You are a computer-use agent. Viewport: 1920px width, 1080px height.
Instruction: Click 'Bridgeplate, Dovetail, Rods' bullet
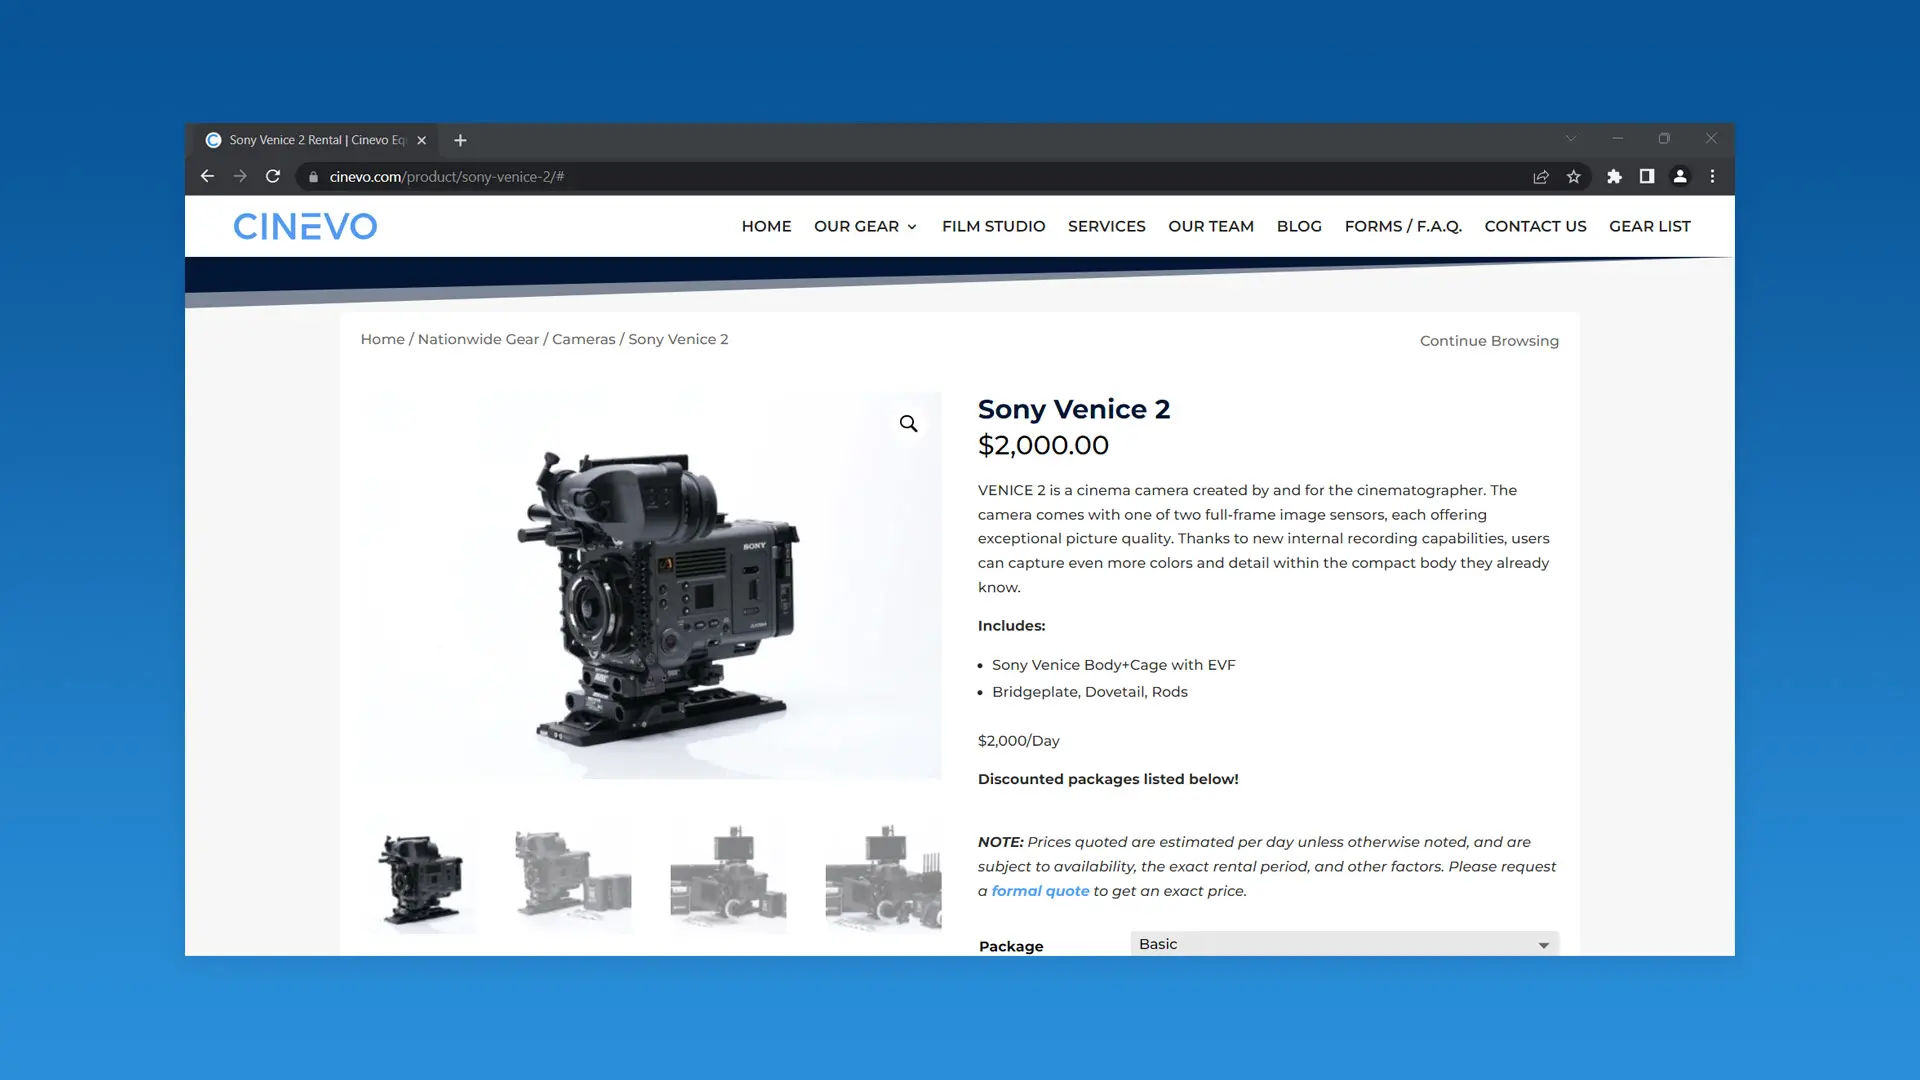pyautogui.click(x=1089, y=692)
